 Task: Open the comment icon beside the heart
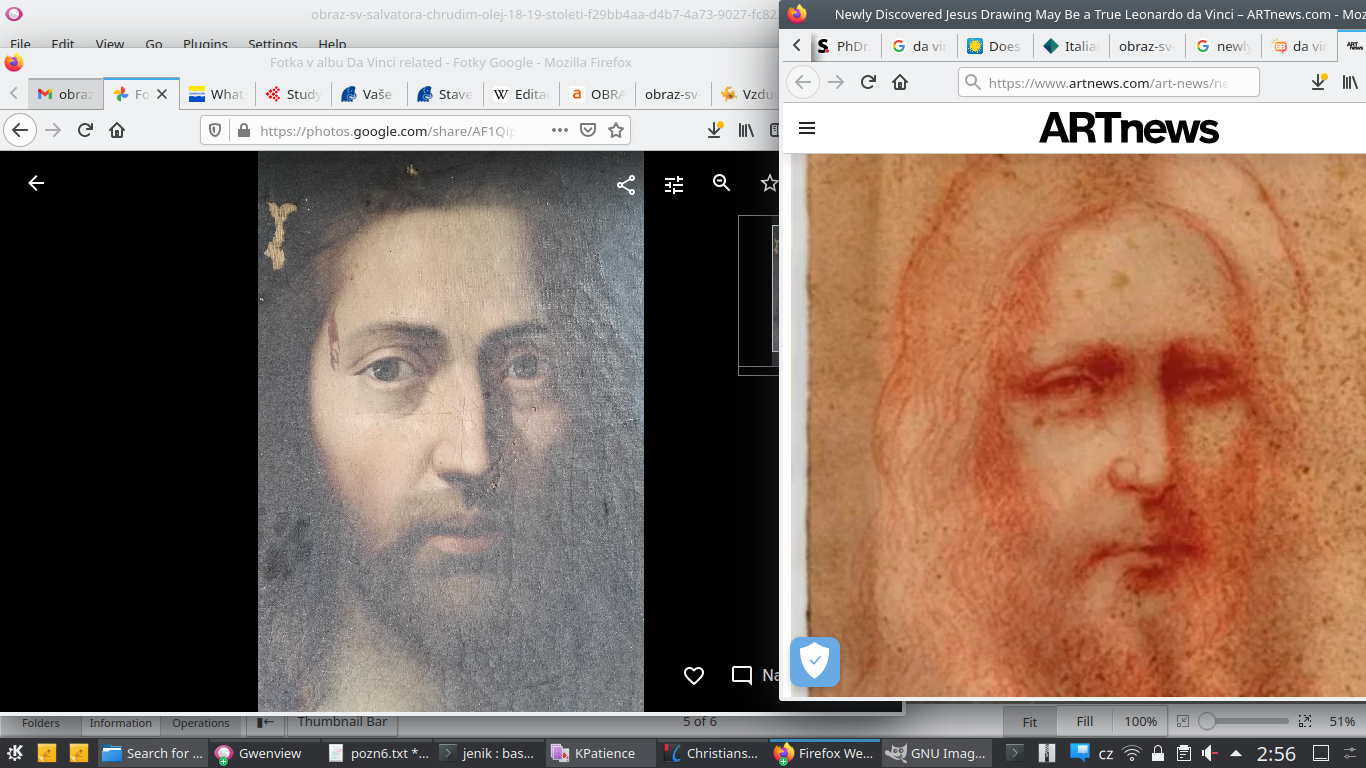(x=742, y=676)
